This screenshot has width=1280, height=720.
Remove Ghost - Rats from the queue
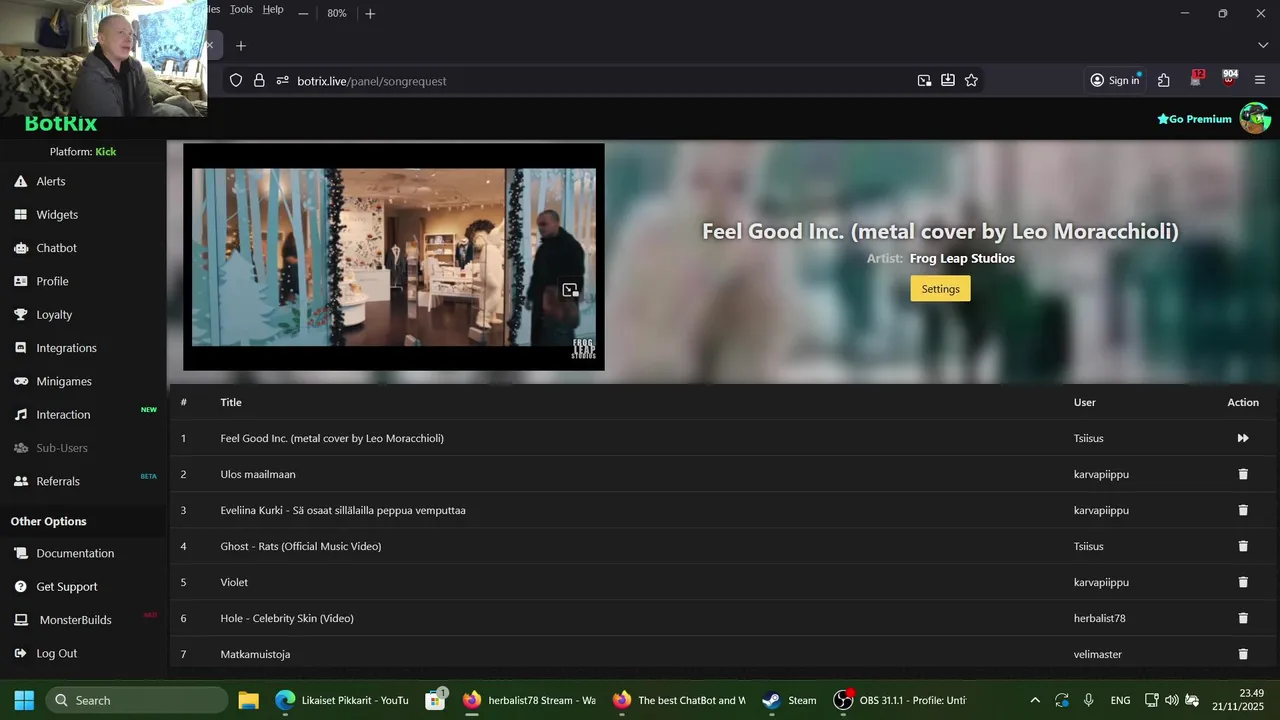click(x=1243, y=546)
